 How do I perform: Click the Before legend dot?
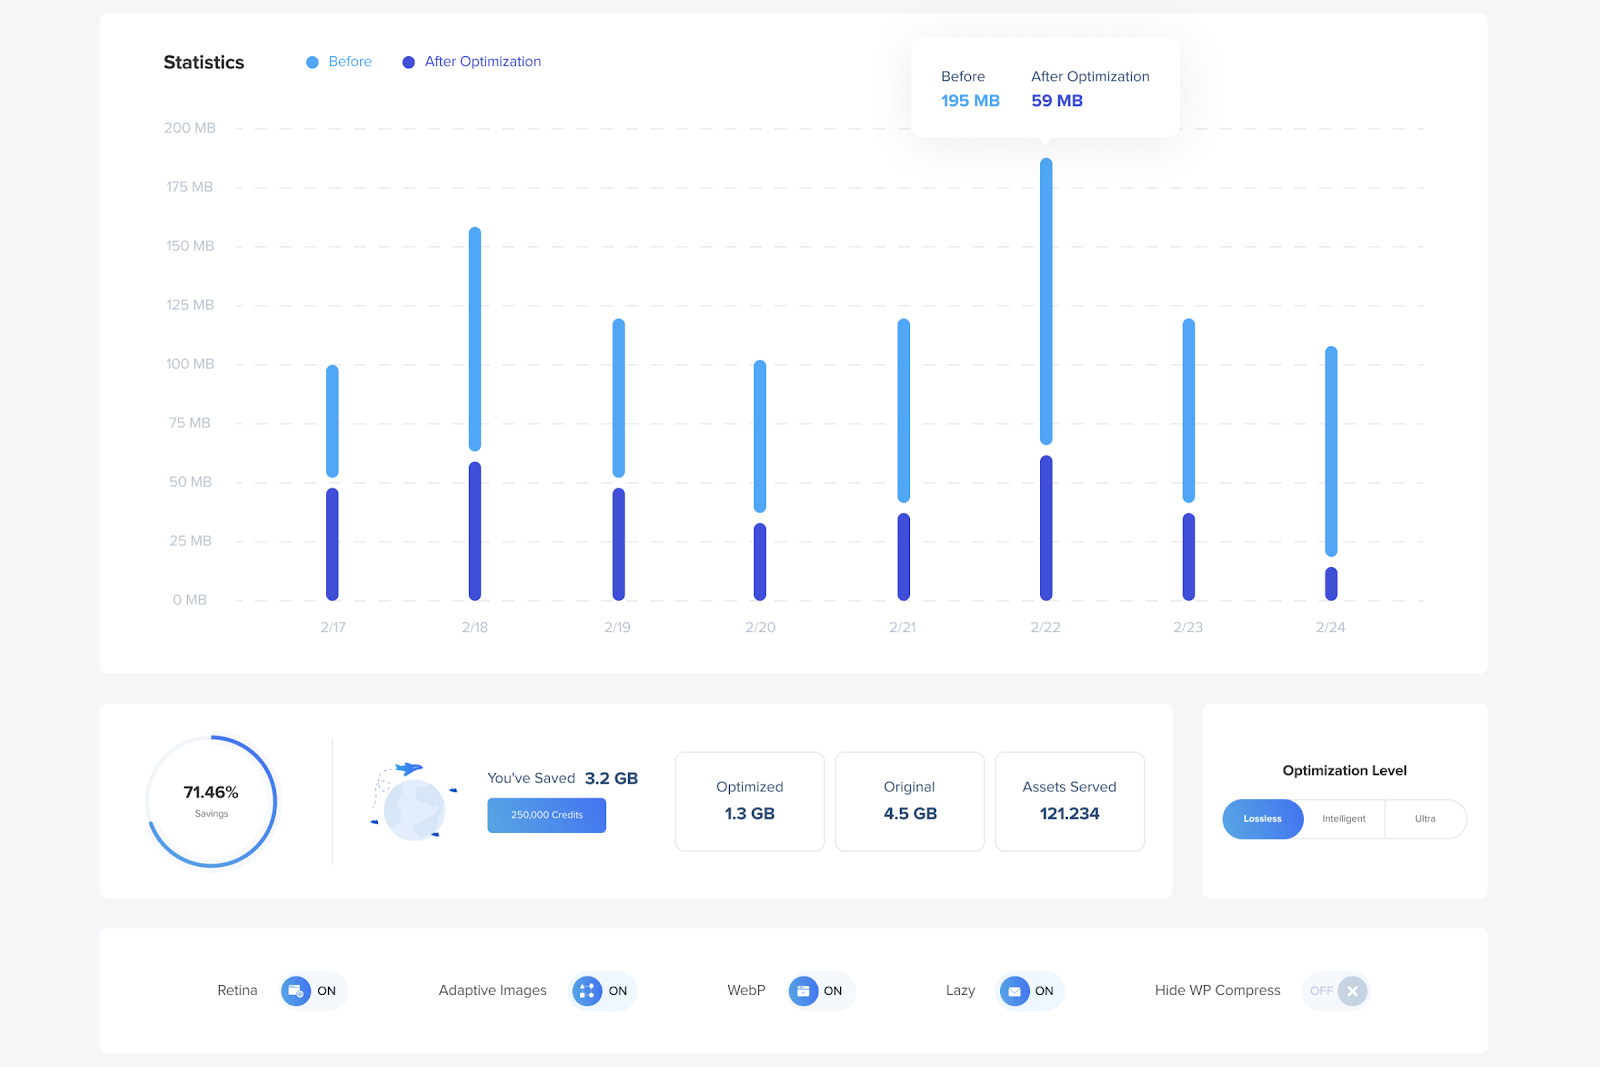pos(312,62)
